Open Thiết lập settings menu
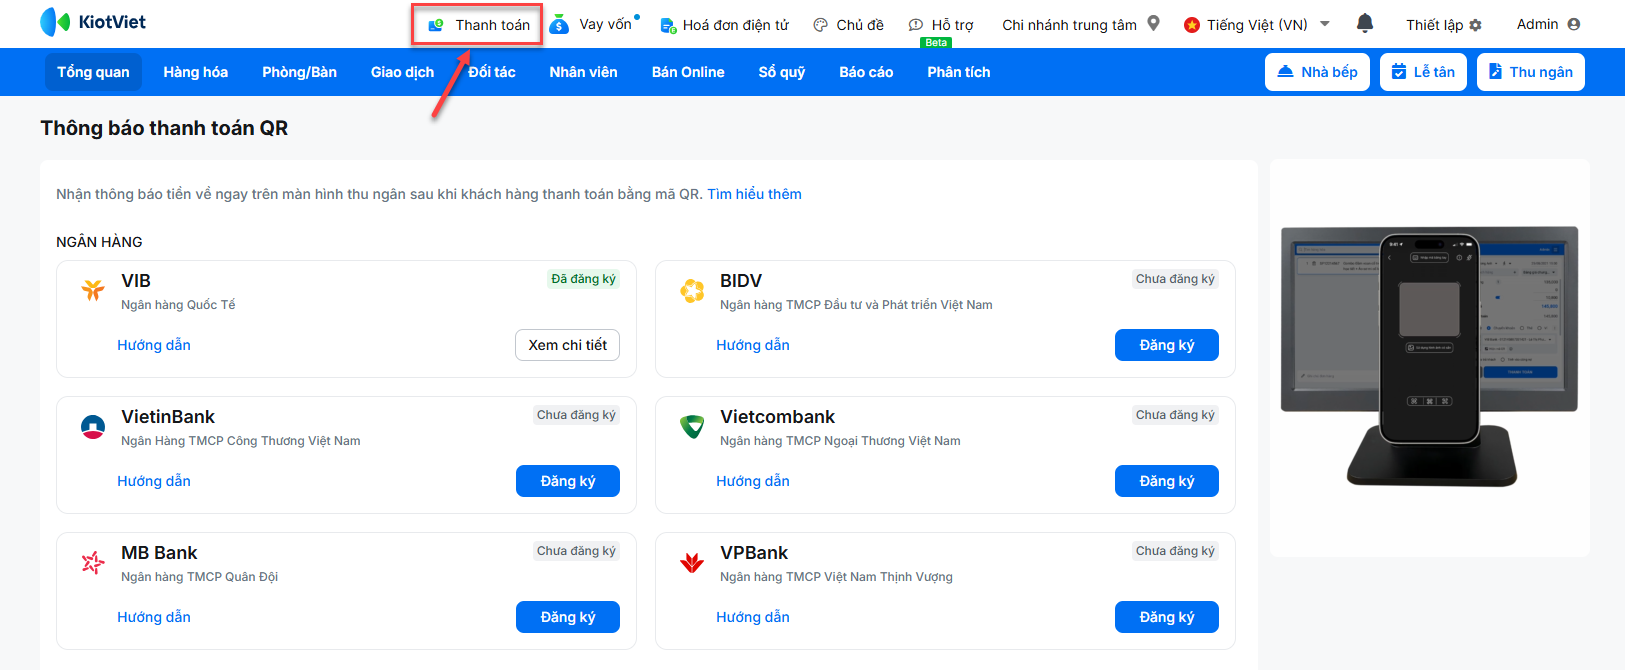Screen dimensions: 1625x670 [1444, 25]
